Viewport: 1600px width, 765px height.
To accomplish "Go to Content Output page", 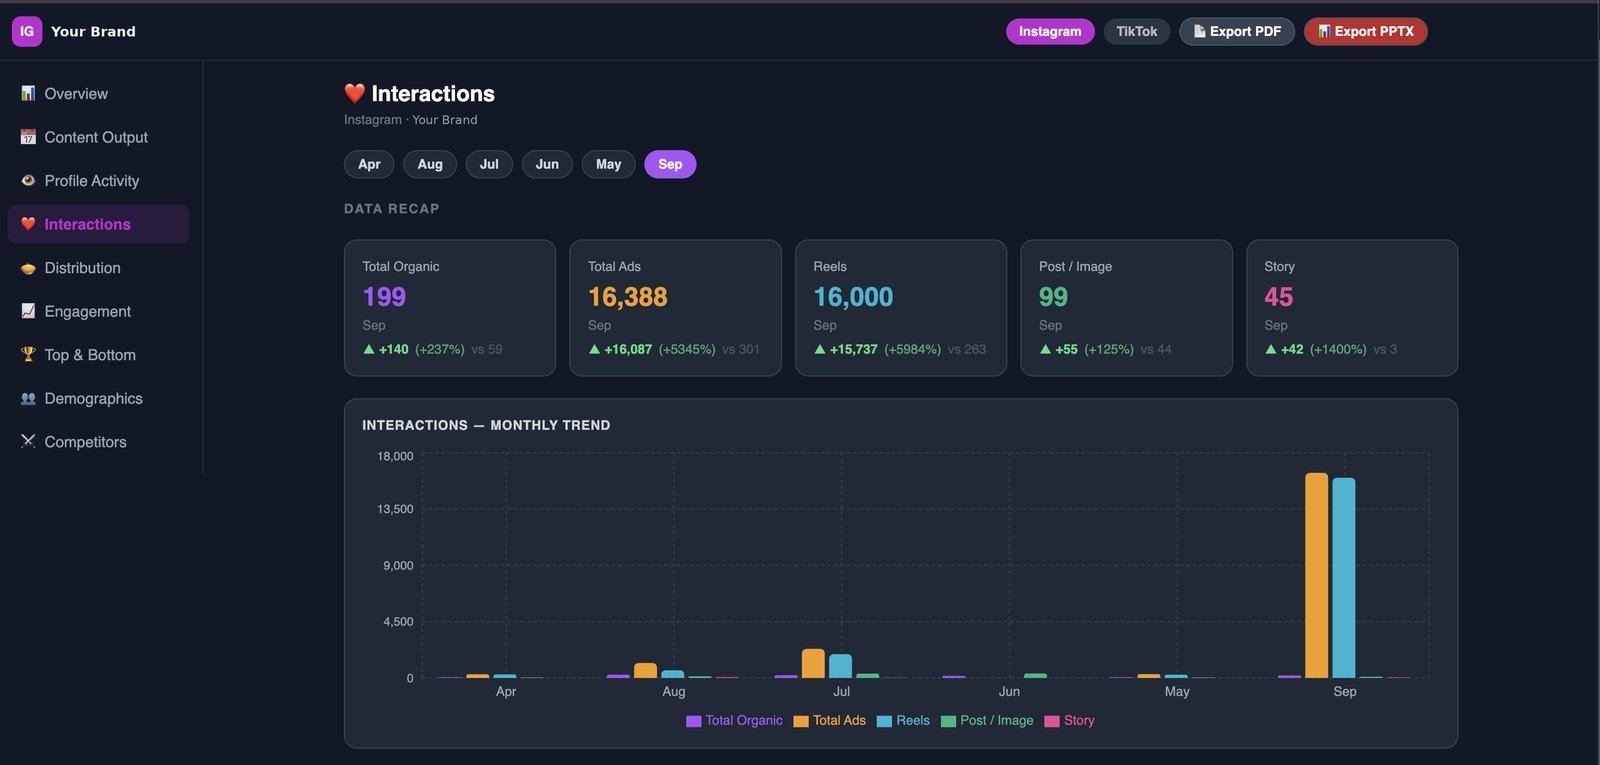I will click(x=98, y=137).
